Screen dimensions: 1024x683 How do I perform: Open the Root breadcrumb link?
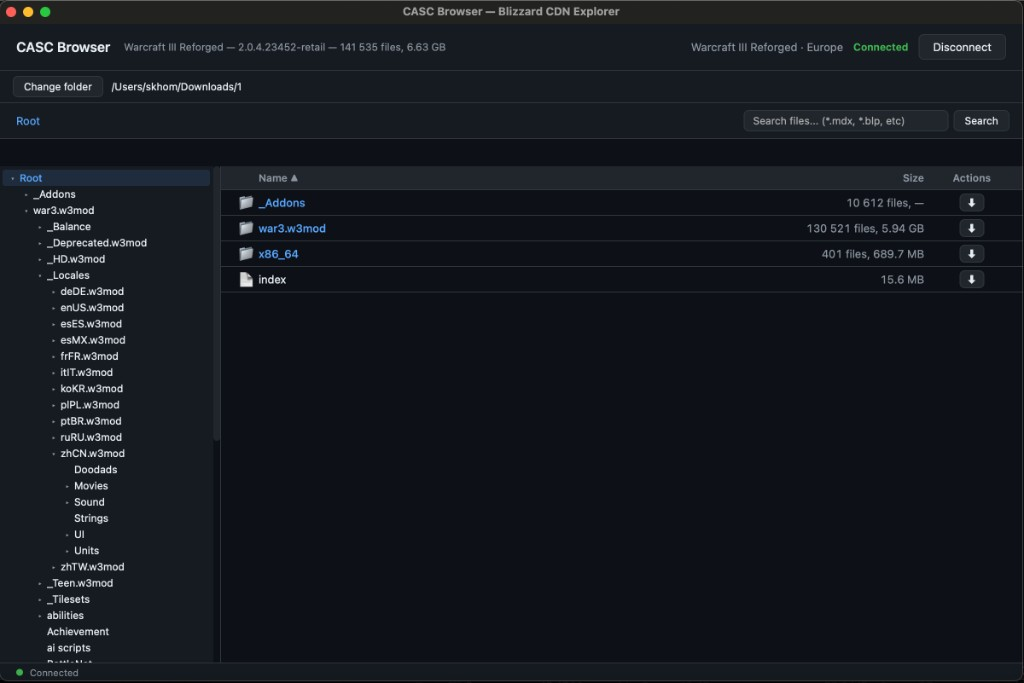tap(28, 121)
